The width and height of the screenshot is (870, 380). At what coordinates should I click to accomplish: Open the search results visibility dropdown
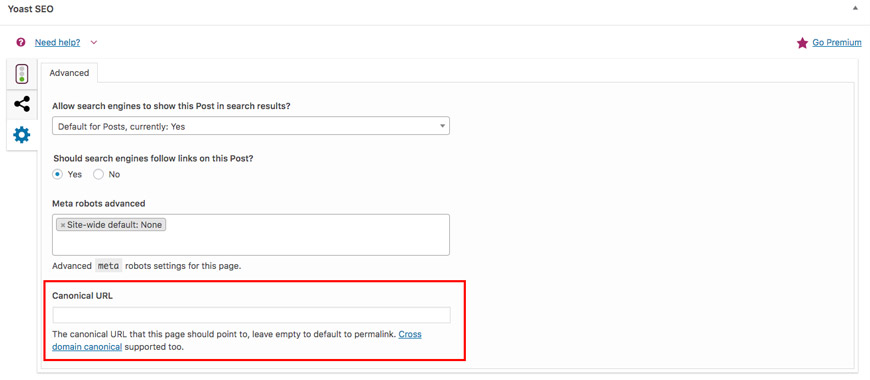pos(251,126)
